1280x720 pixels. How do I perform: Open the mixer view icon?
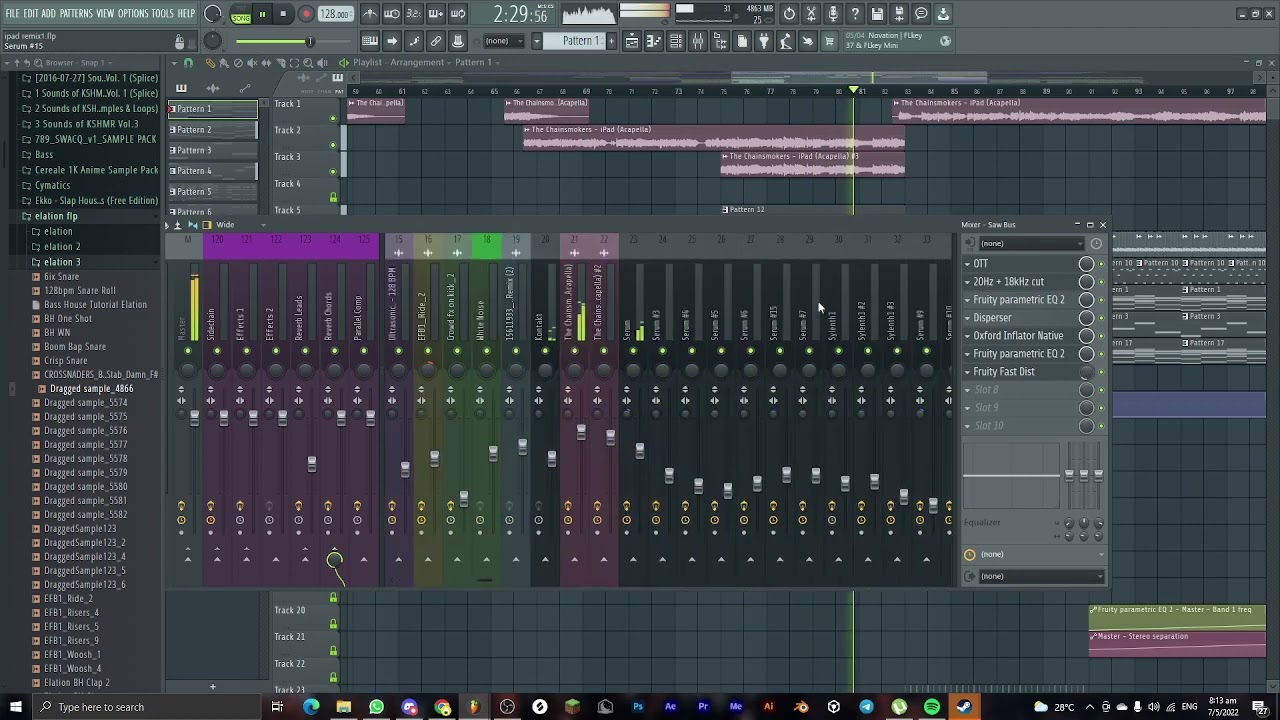coord(698,41)
